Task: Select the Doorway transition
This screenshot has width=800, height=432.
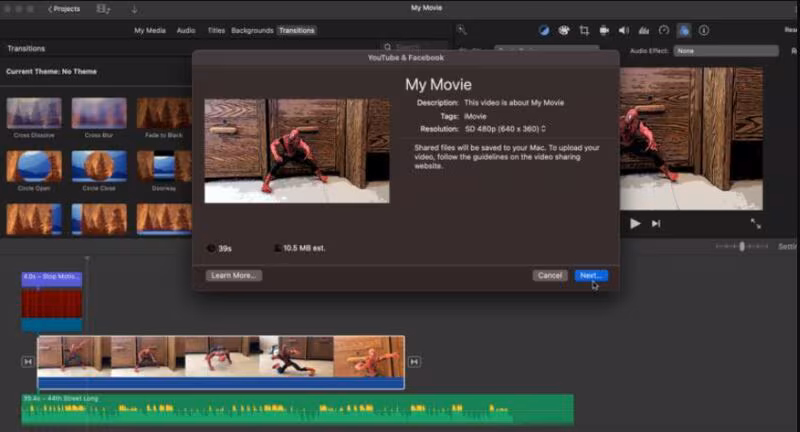Action: [164, 166]
